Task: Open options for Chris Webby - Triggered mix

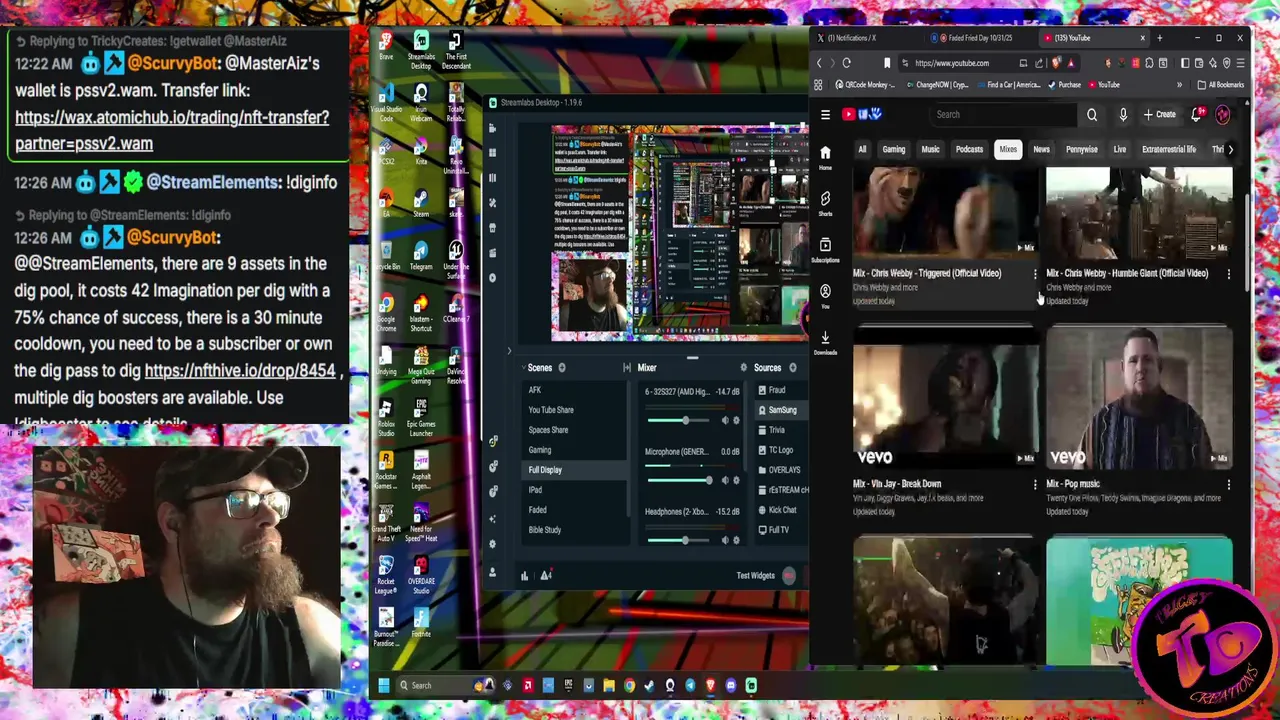Action: tap(1035, 274)
